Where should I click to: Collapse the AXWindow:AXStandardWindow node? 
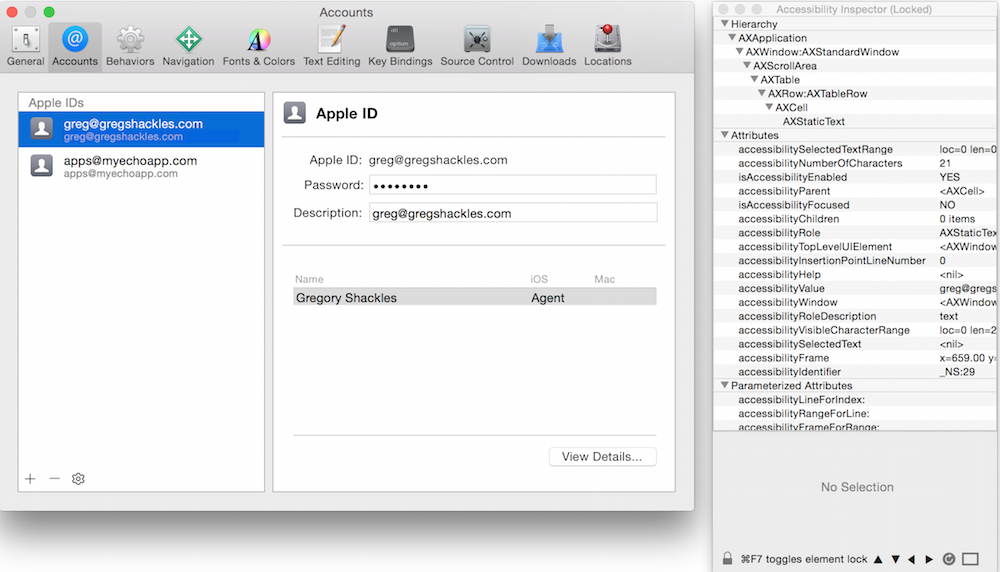coord(740,52)
